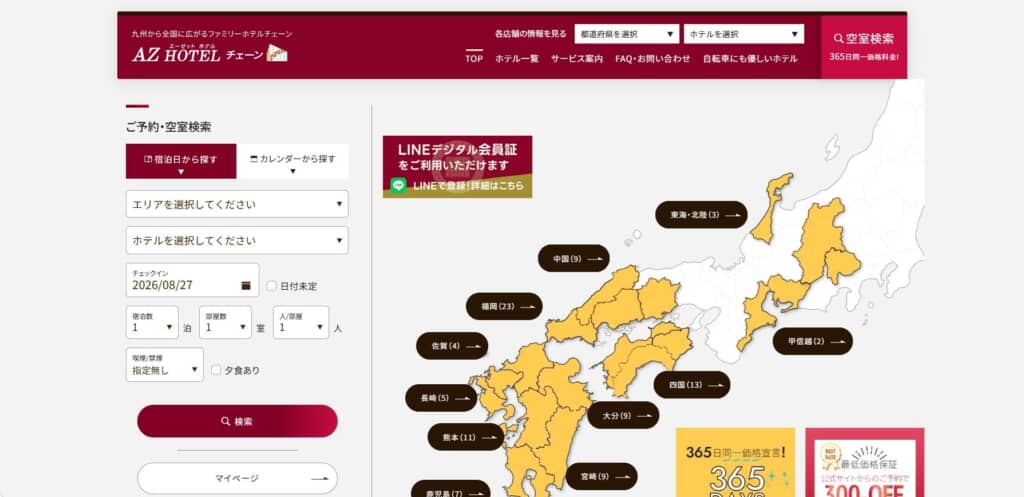Select 熊本 (11) region label
Viewport: 1024px width, 497px height.
466,437
